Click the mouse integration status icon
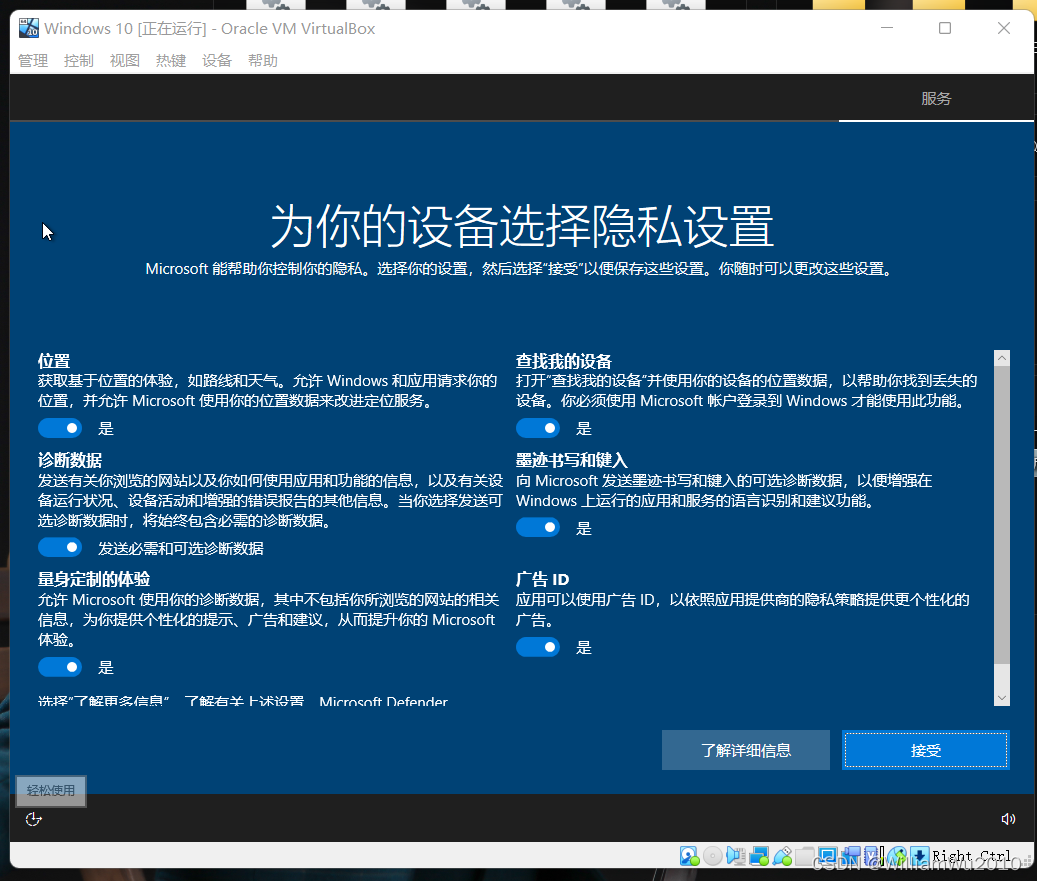The image size is (1037, 881). [x=897, y=856]
